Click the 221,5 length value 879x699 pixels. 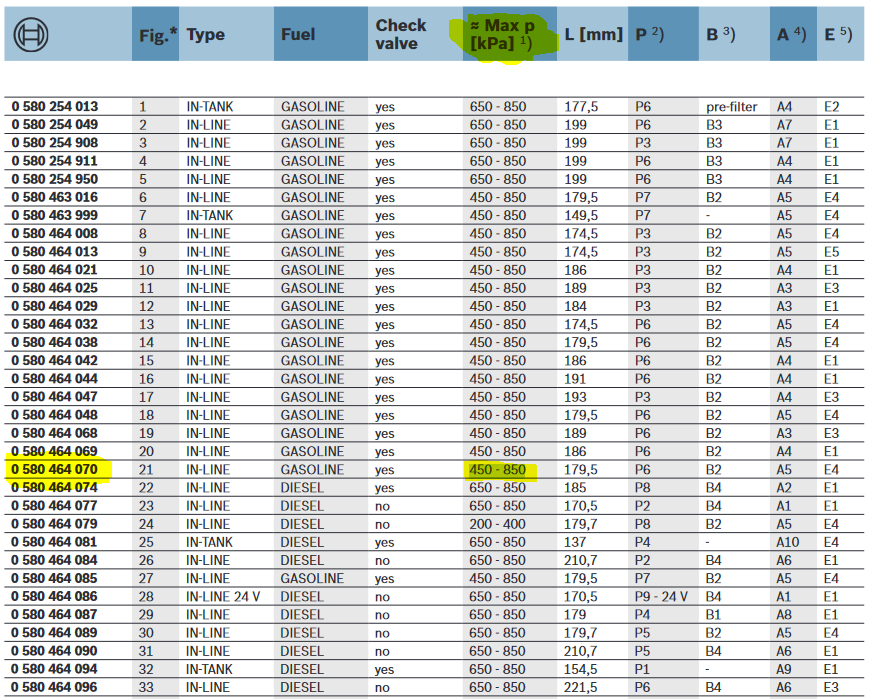[x=581, y=688]
